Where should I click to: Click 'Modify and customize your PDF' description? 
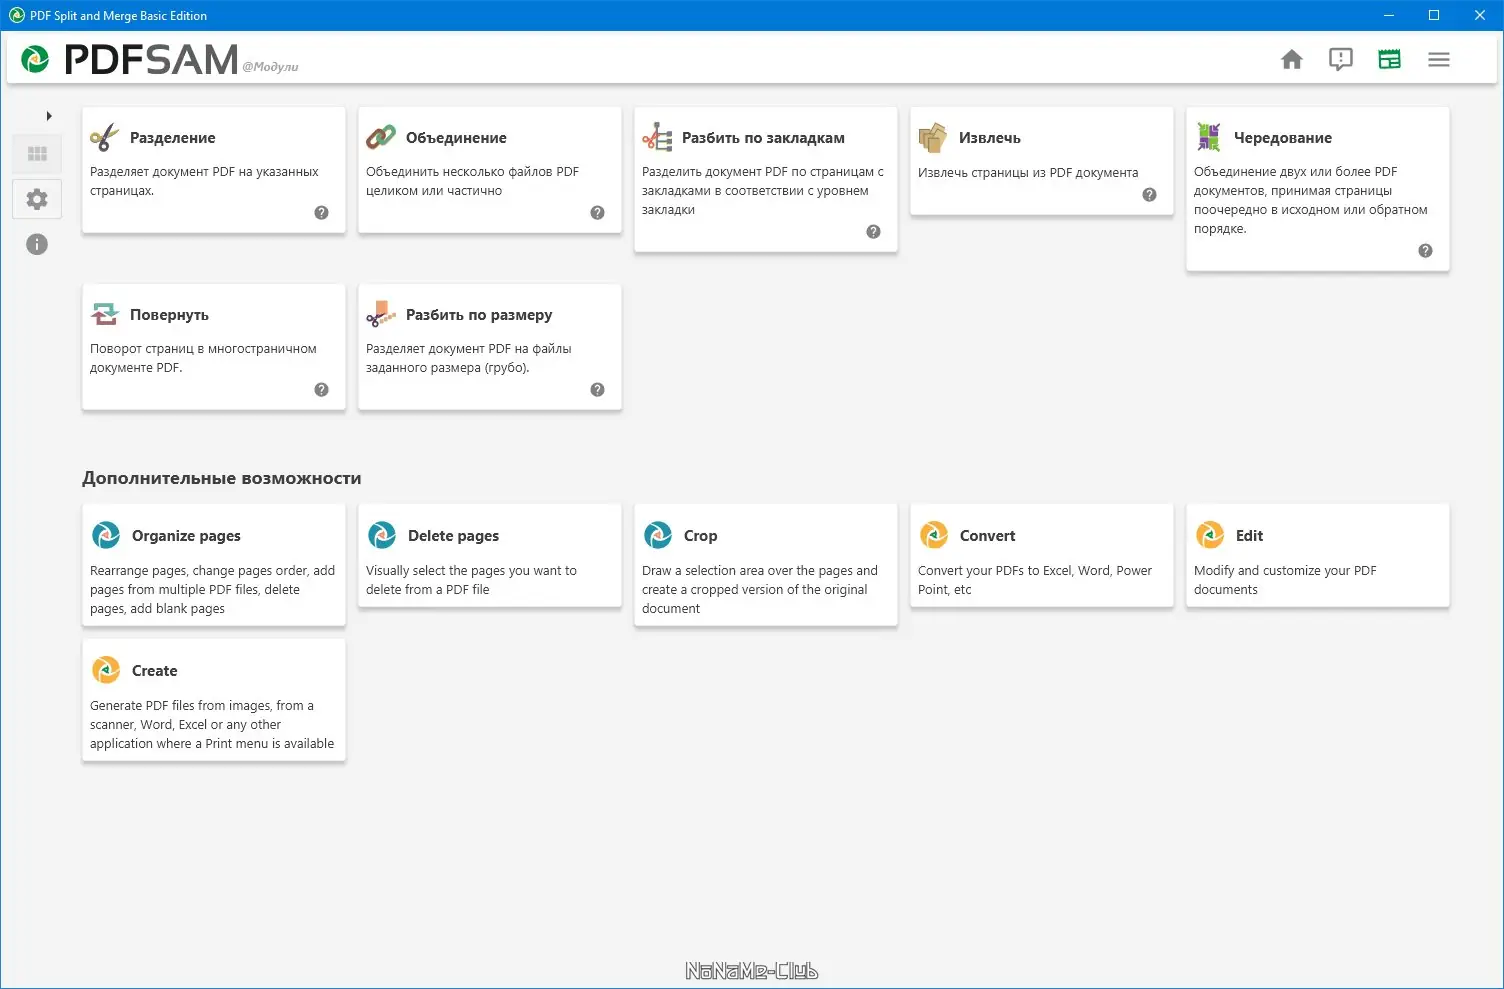[1285, 580]
